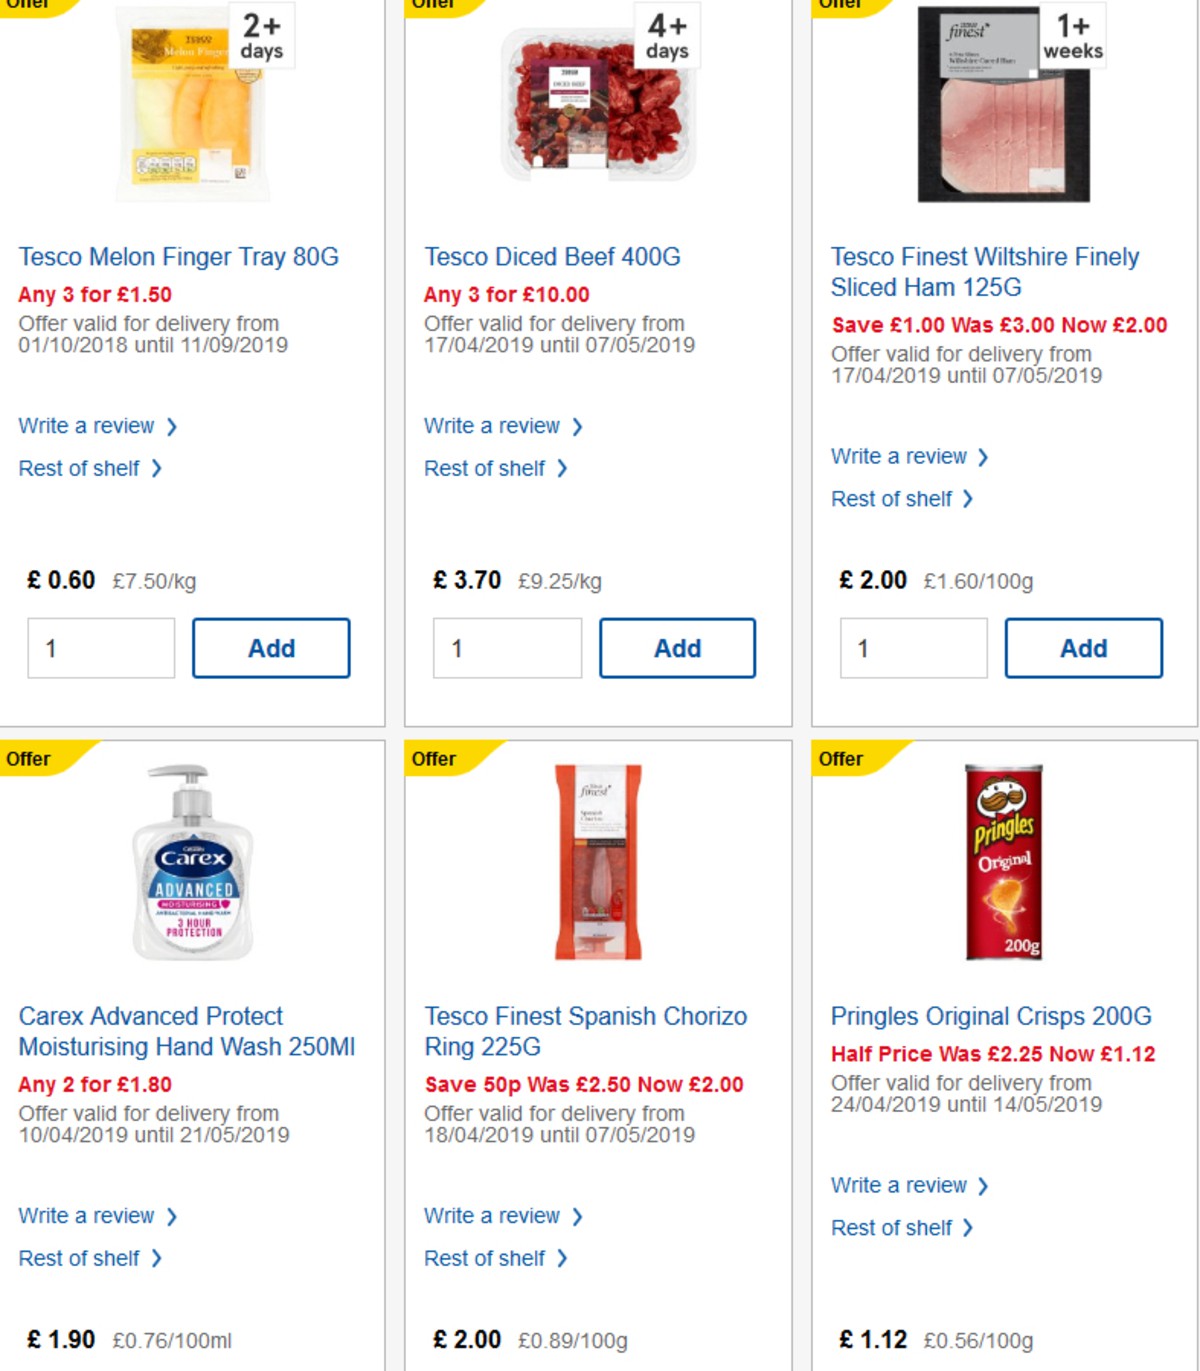Expand rest of shelf chevron beside Wiltshire Ham
Viewport: 1200px width, 1371px height.
click(966, 498)
